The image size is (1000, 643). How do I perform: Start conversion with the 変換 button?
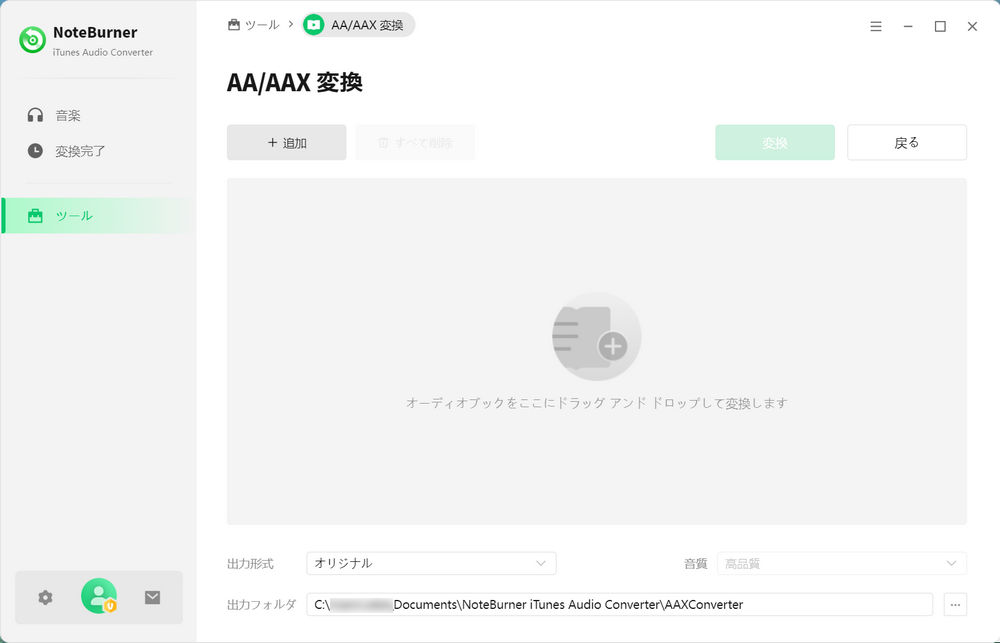click(774, 142)
